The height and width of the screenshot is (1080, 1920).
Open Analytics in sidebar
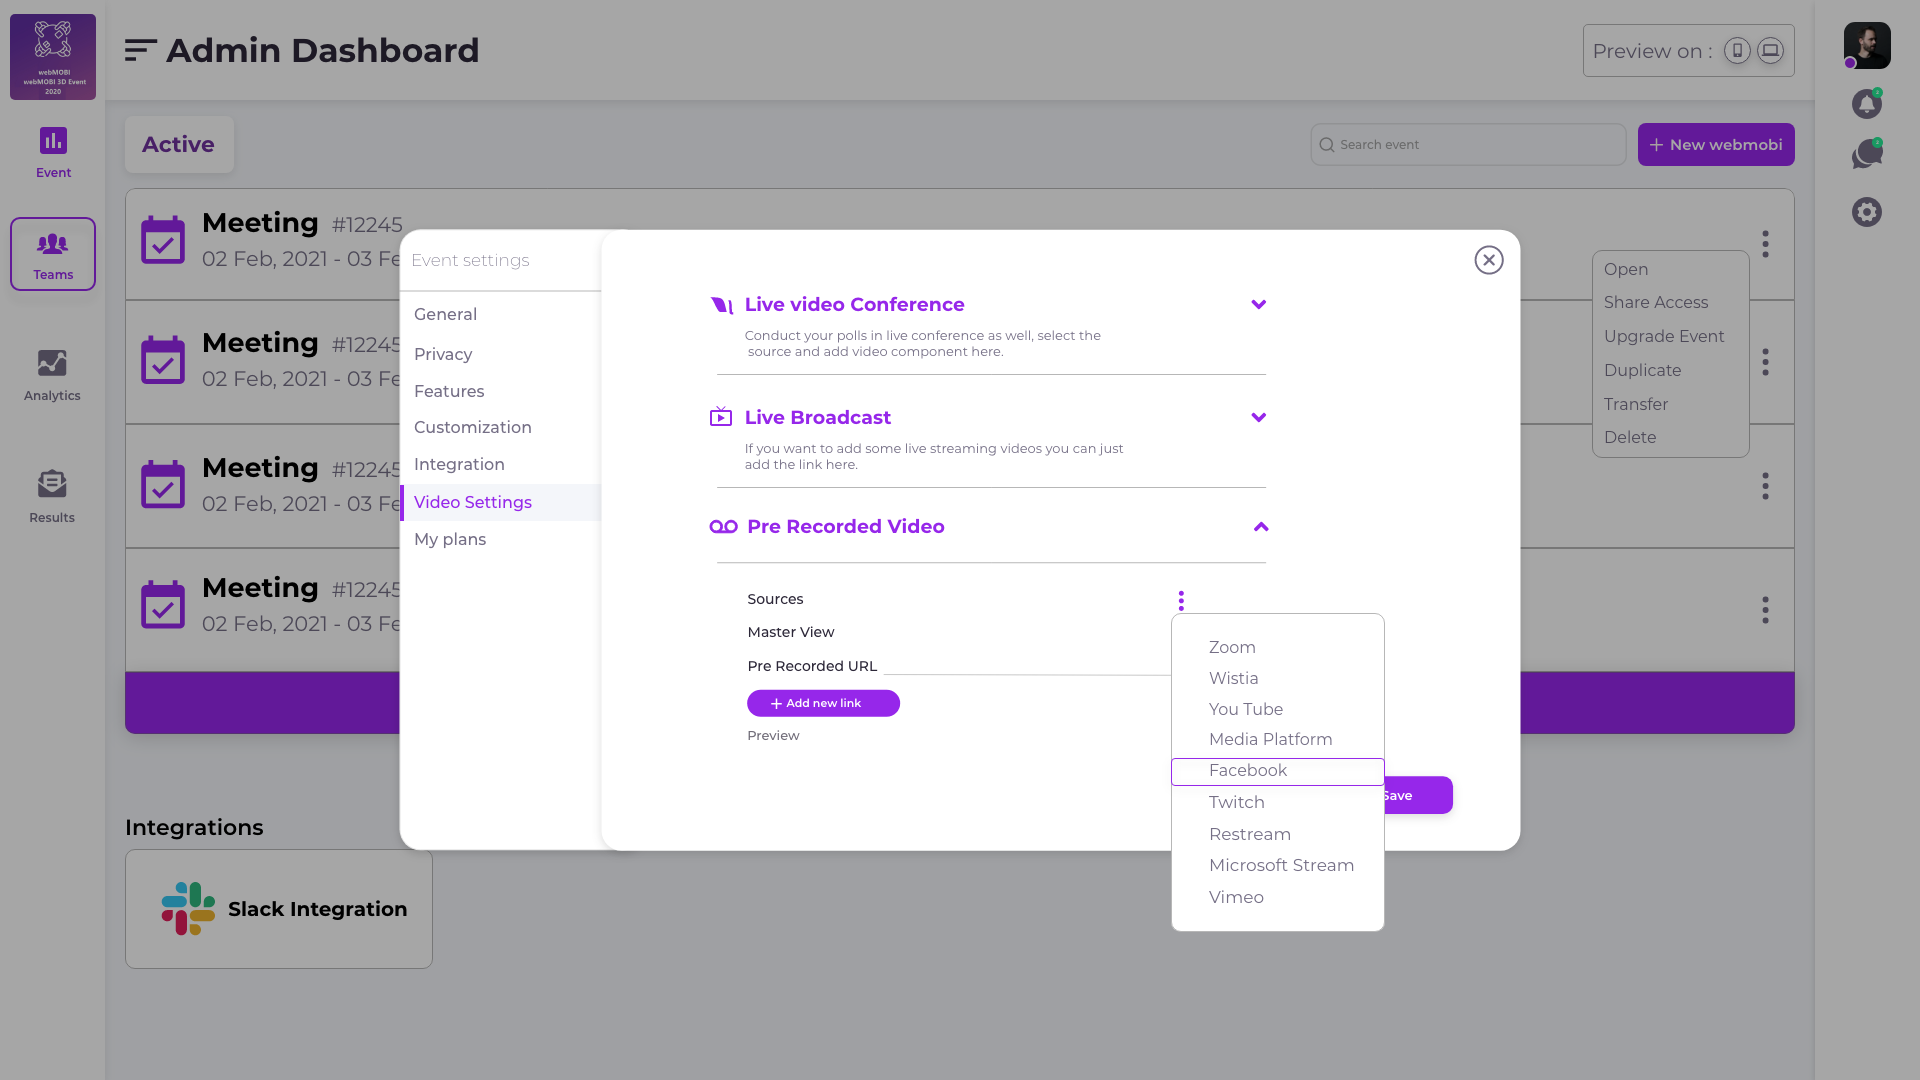(52, 375)
